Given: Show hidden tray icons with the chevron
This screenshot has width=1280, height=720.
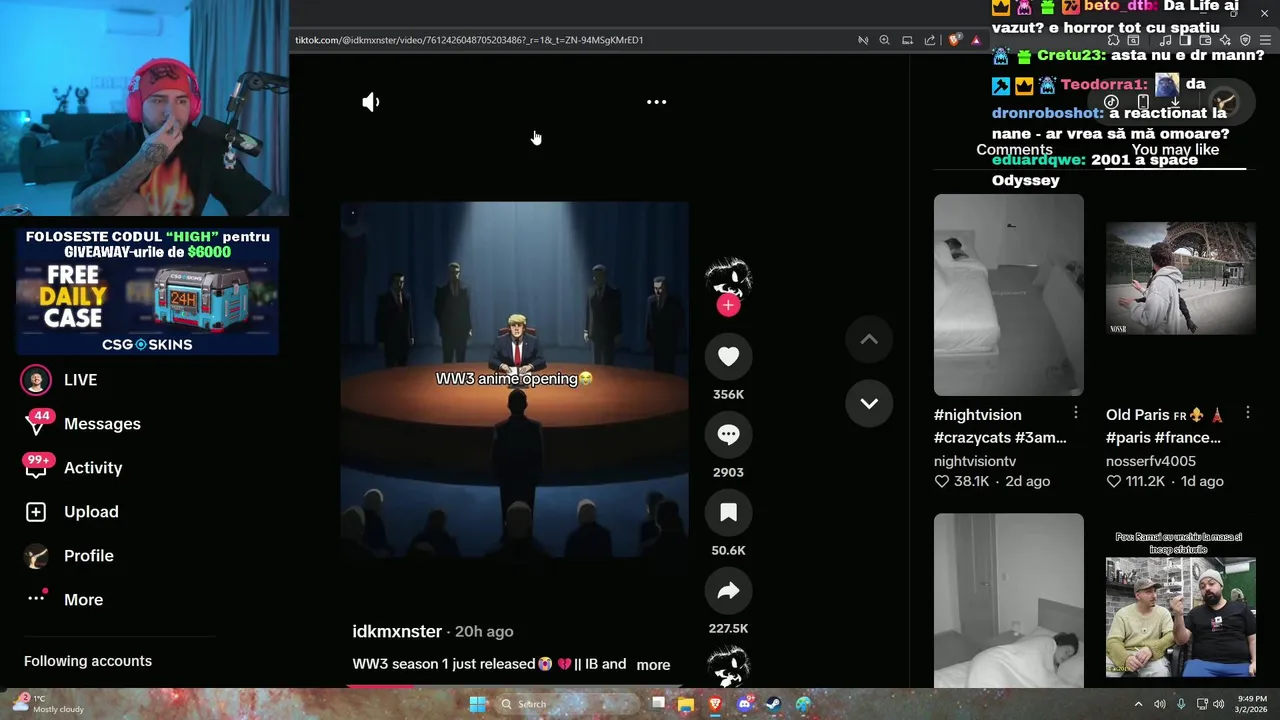Looking at the screenshot, I should click(1138, 704).
